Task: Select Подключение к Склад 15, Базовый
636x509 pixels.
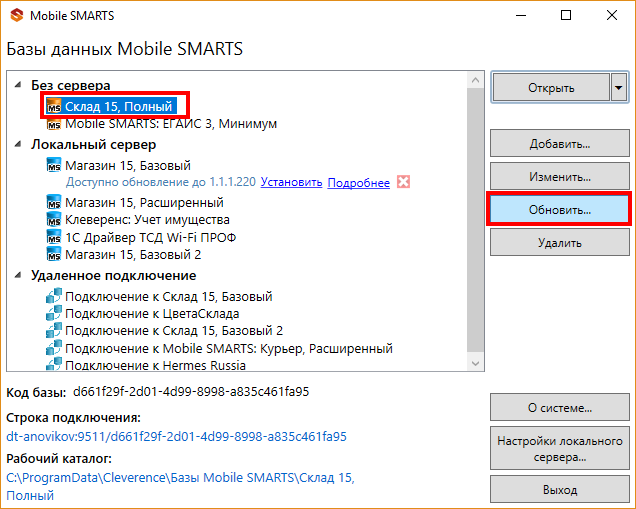Action: coord(169,296)
